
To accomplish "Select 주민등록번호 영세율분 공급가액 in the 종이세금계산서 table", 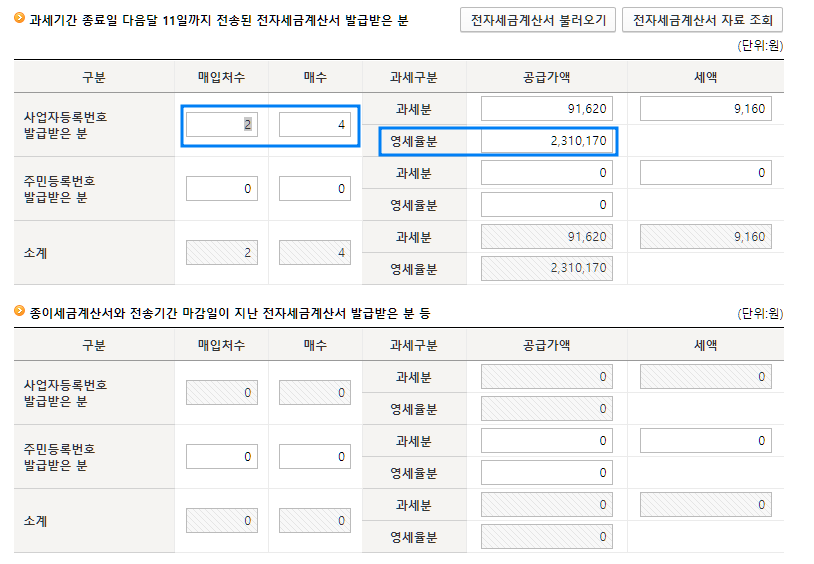I will [546, 473].
